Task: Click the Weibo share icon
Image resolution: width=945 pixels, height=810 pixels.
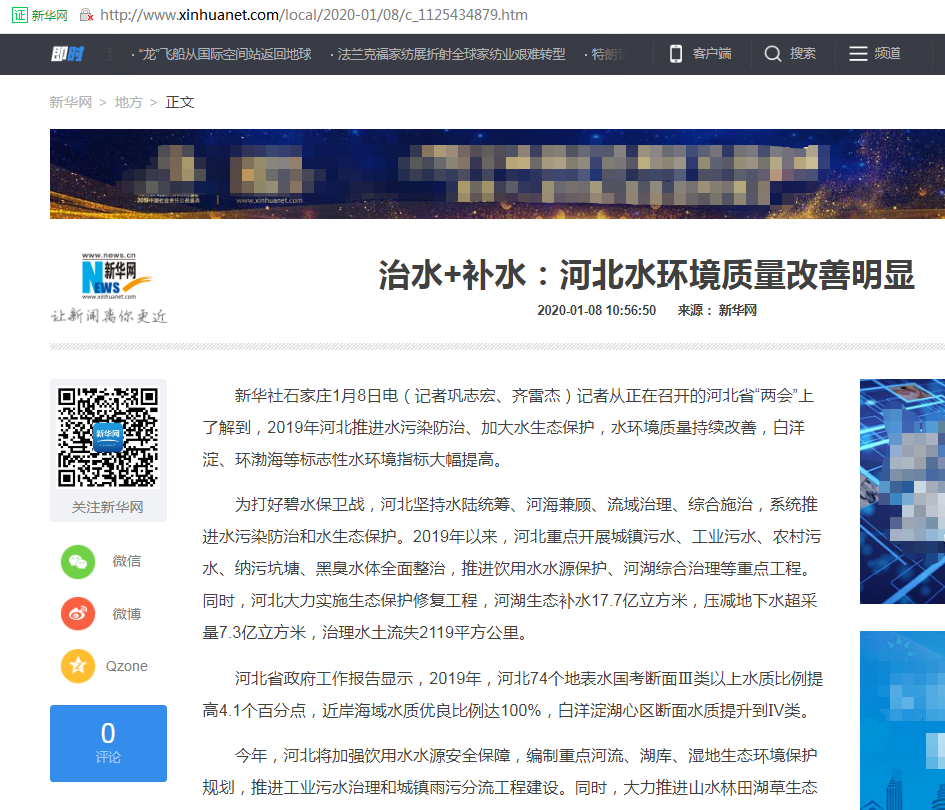Action: [x=78, y=613]
